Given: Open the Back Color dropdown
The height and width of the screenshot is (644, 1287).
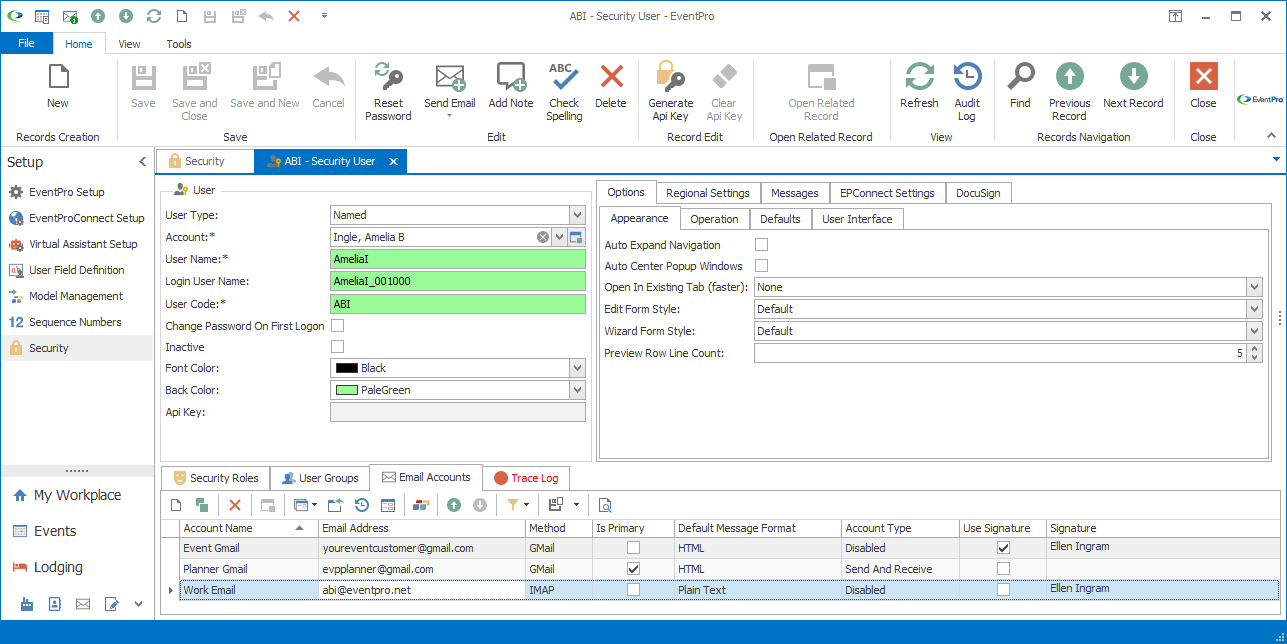Looking at the screenshot, I should pos(577,390).
